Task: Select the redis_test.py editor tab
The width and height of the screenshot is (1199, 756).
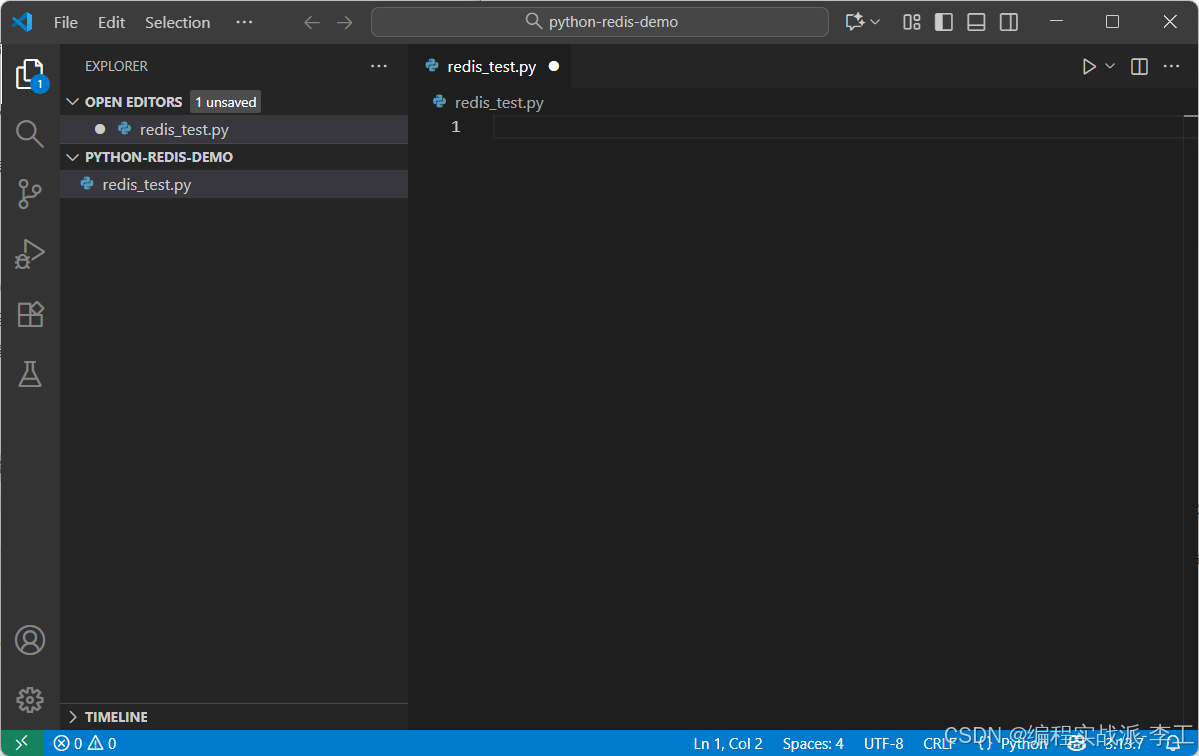Action: click(x=492, y=67)
